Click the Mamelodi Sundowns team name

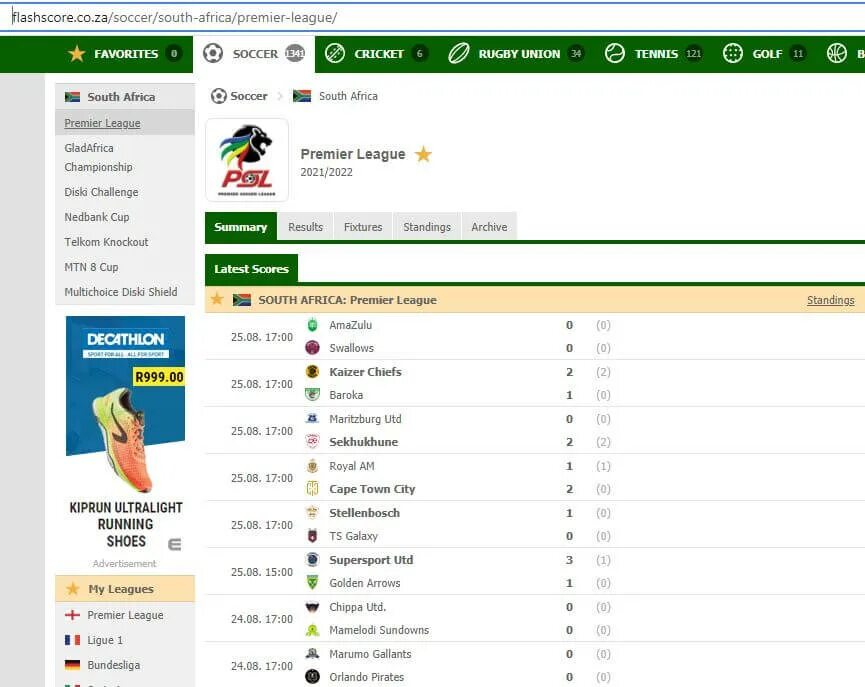click(379, 630)
